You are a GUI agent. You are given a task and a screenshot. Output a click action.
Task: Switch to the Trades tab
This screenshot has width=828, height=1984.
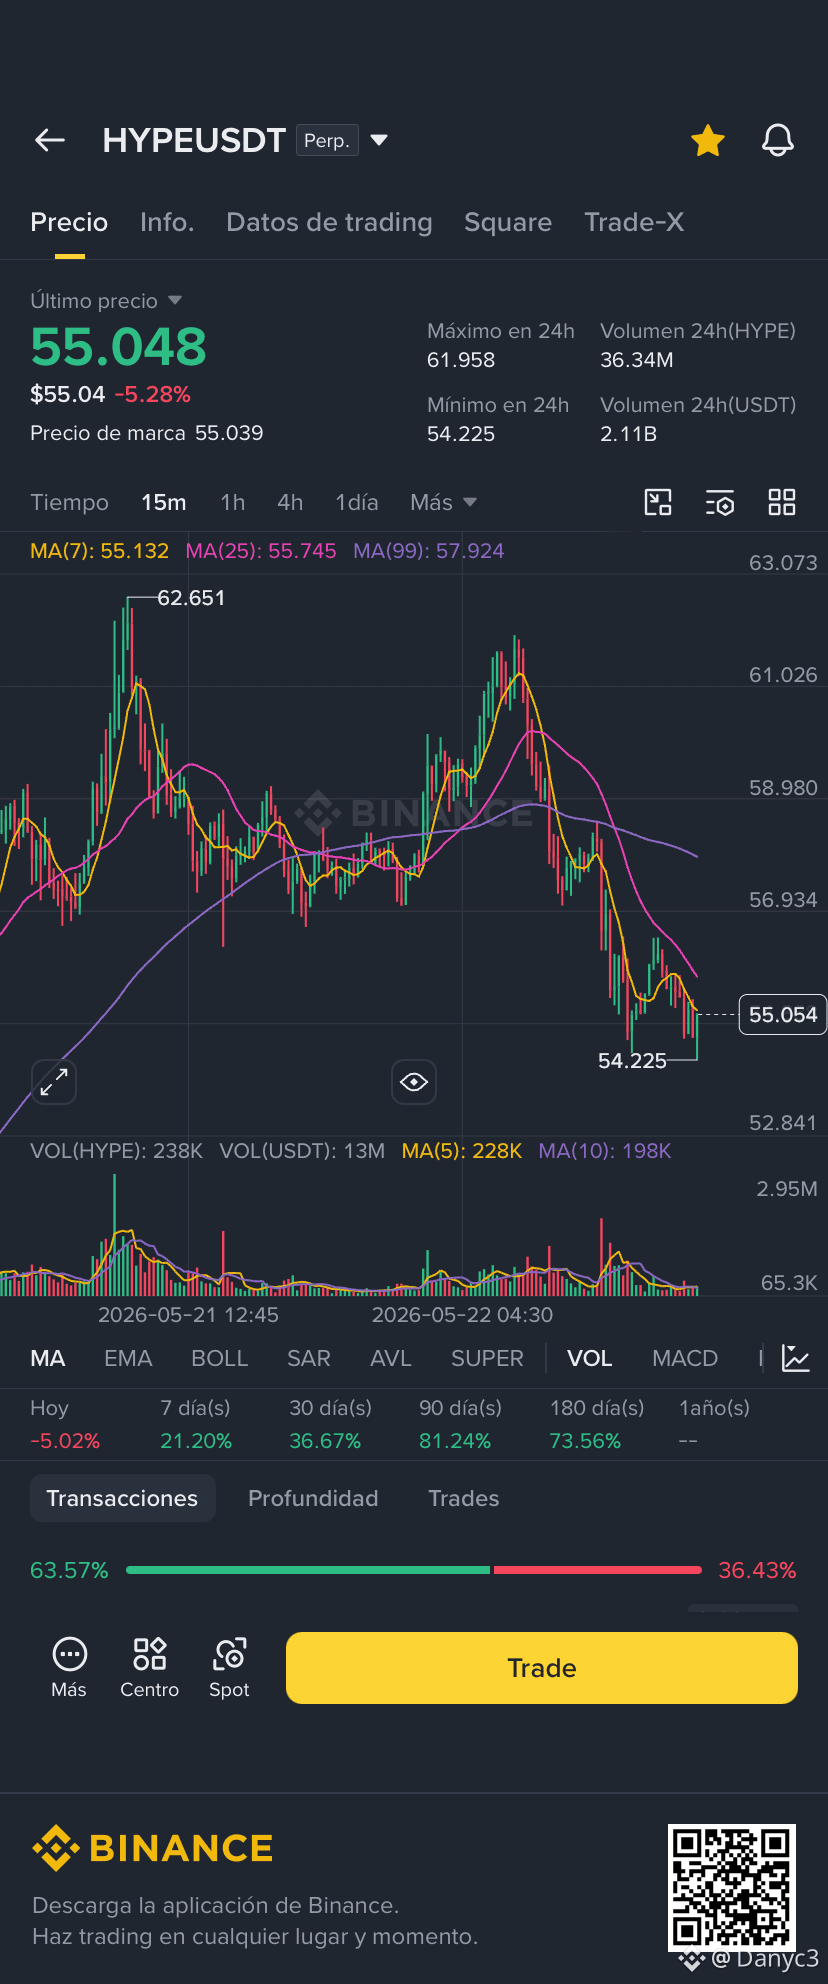463,1498
